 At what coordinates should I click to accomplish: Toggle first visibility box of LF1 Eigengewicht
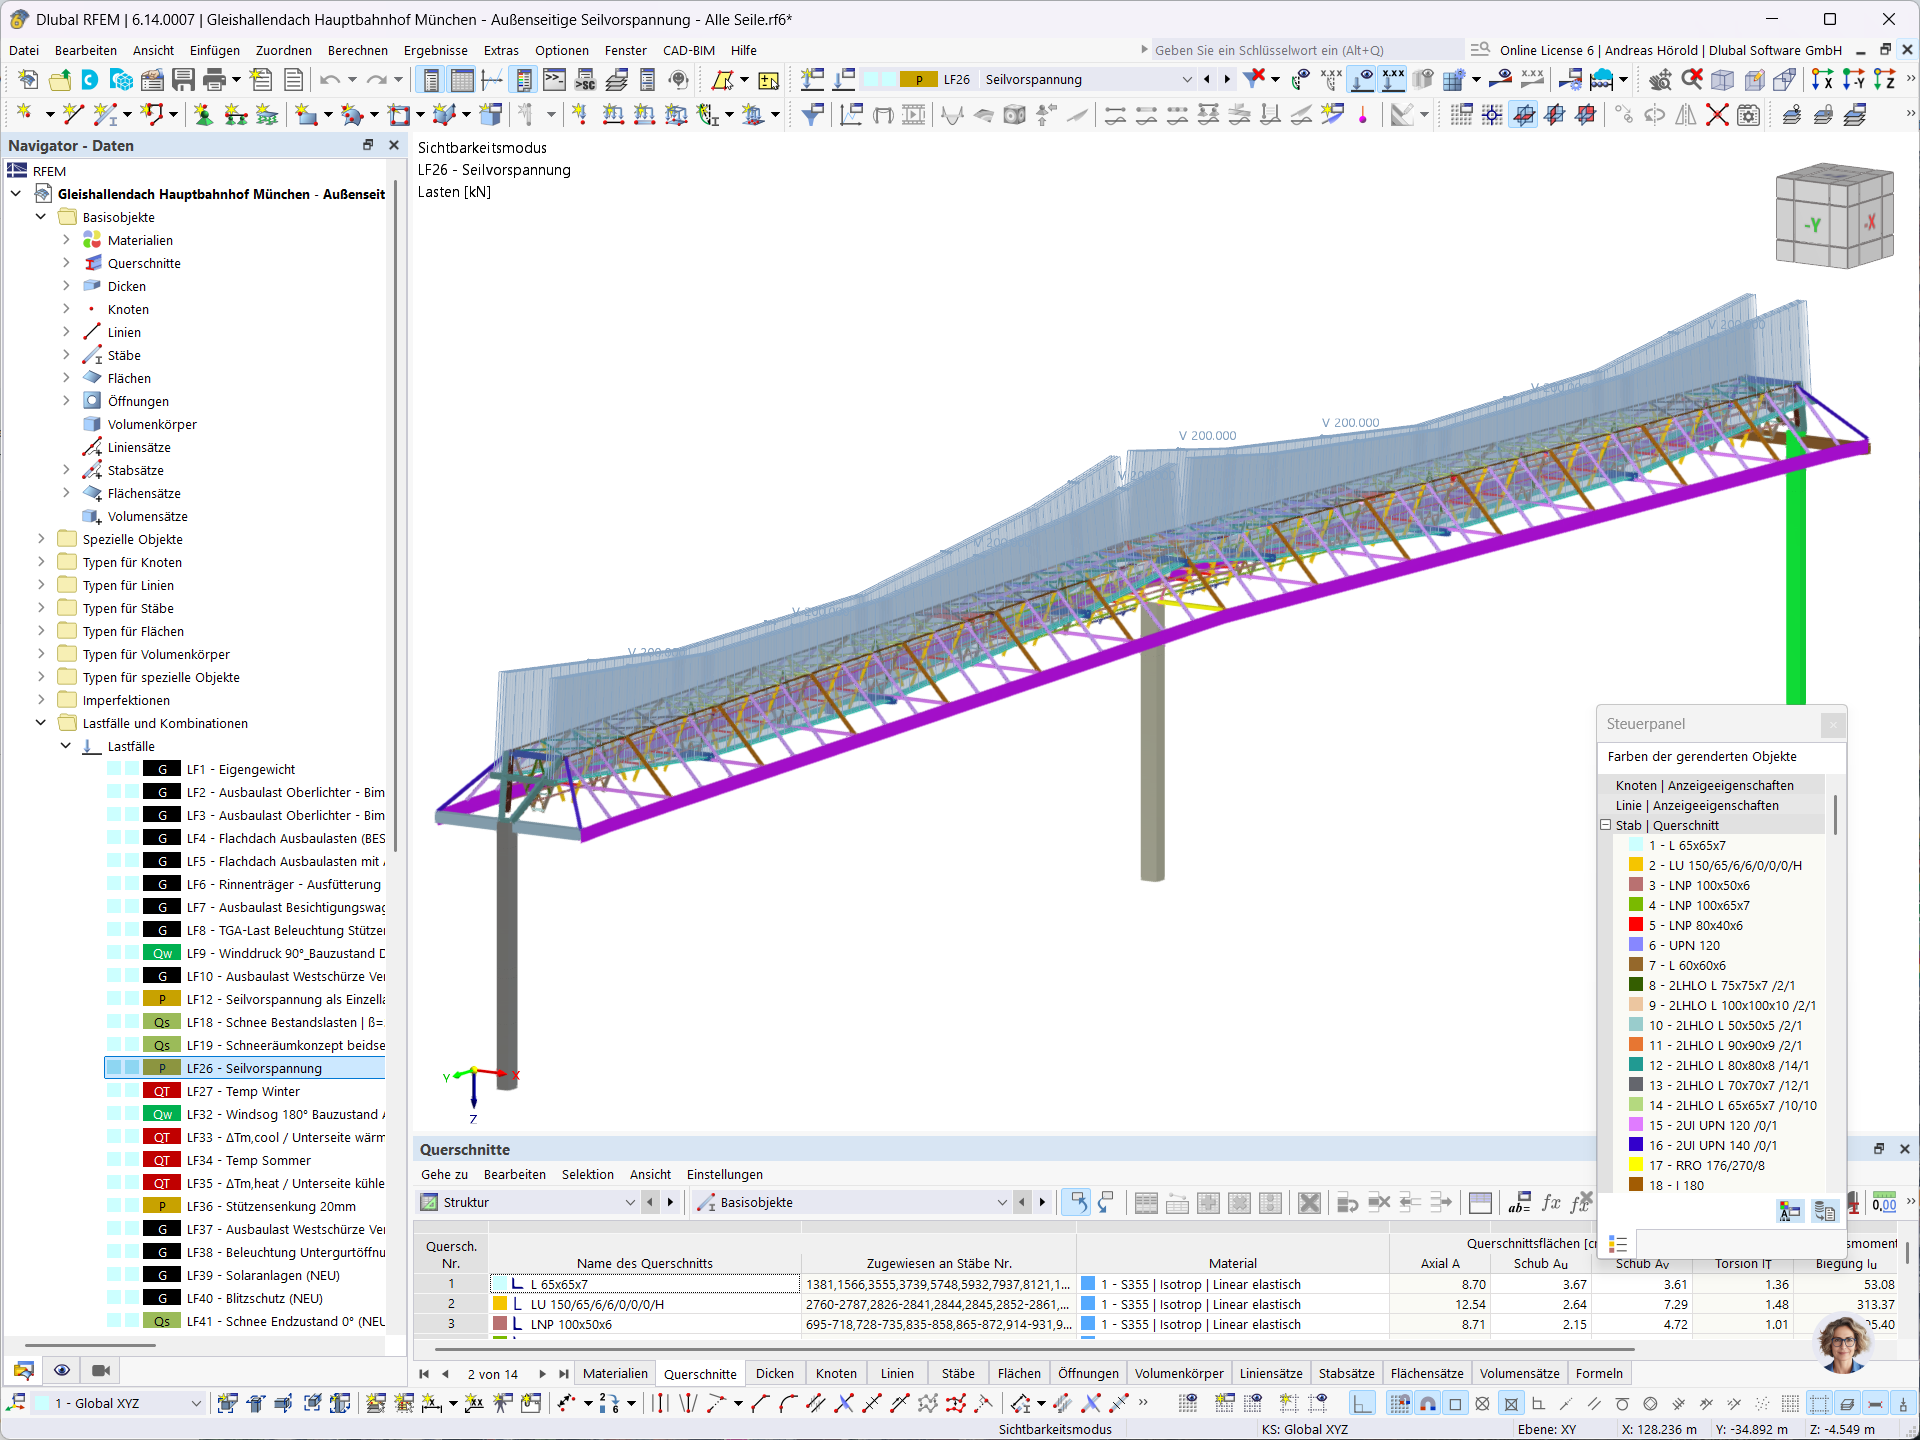(x=115, y=769)
